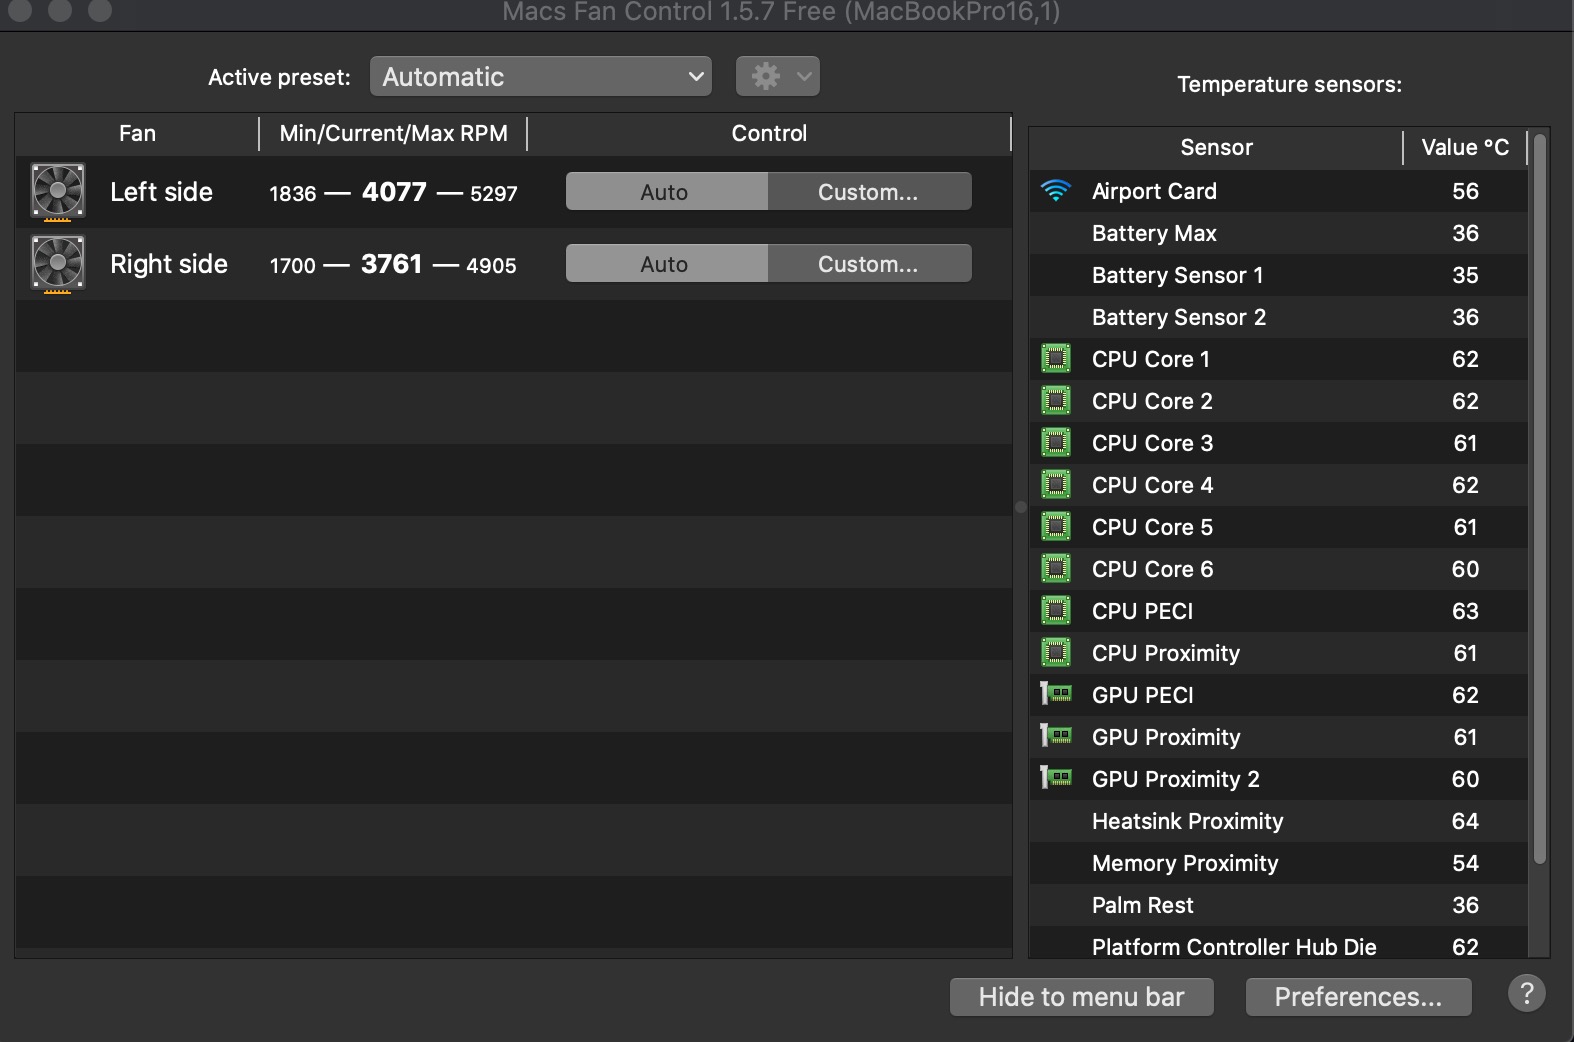Select the CPU Core 1 label
The height and width of the screenshot is (1042, 1574).
[x=1150, y=358]
